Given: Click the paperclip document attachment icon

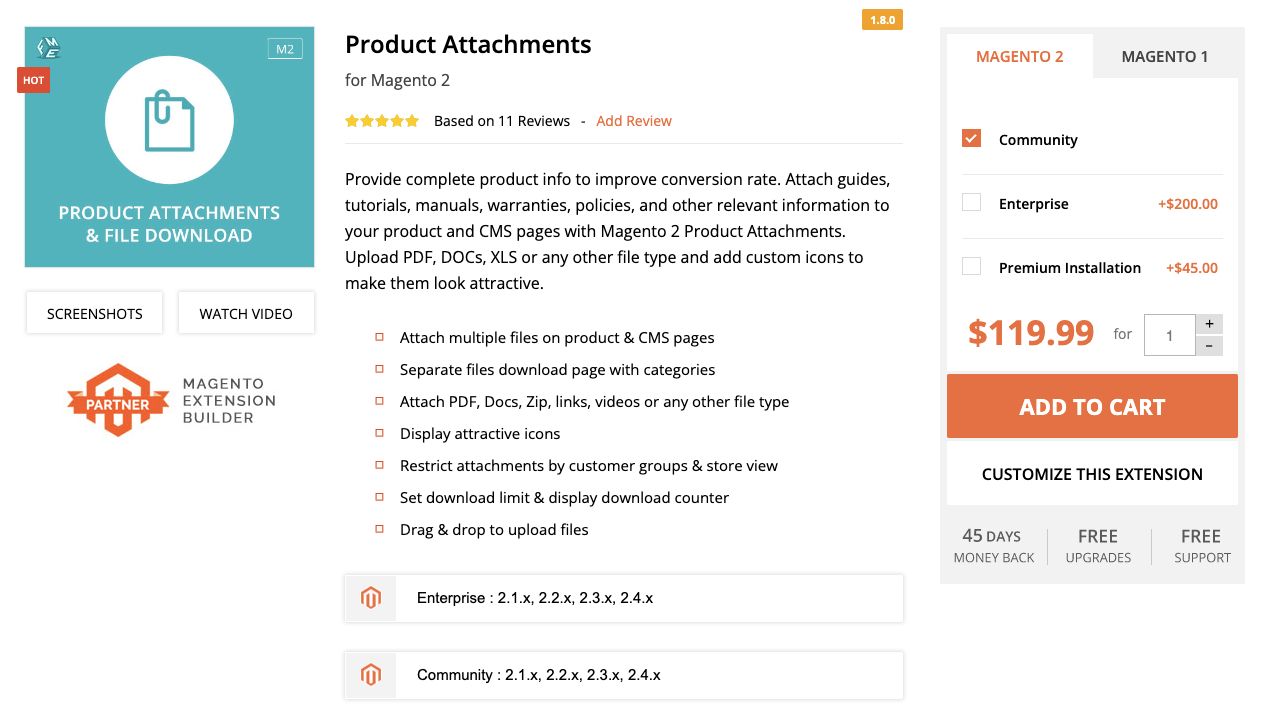Looking at the screenshot, I should tap(169, 121).
